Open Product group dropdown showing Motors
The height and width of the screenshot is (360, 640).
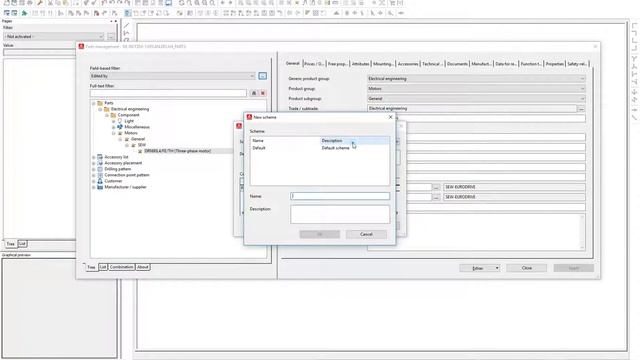coord(476,89)
